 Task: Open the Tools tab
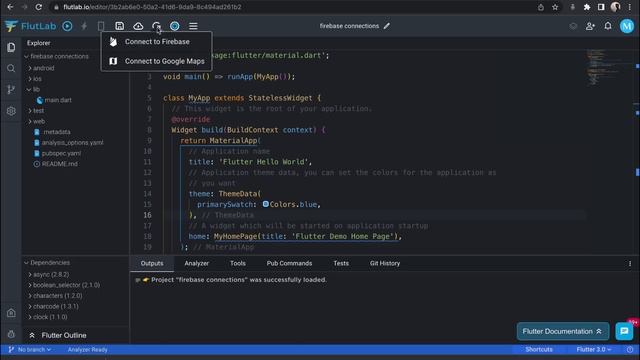tap(238, 264)
